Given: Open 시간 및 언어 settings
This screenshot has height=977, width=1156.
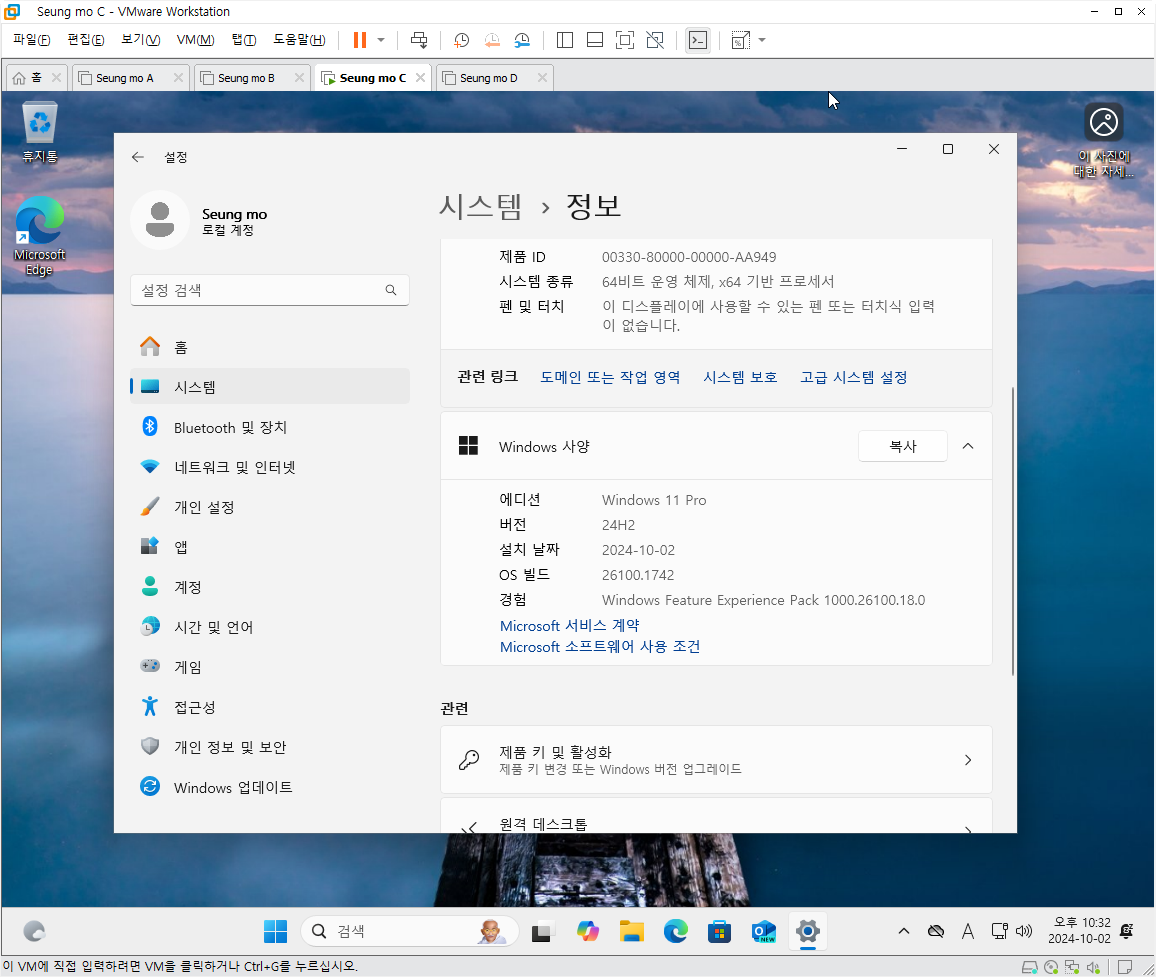Looking at the screenshot, I should 270,627.
